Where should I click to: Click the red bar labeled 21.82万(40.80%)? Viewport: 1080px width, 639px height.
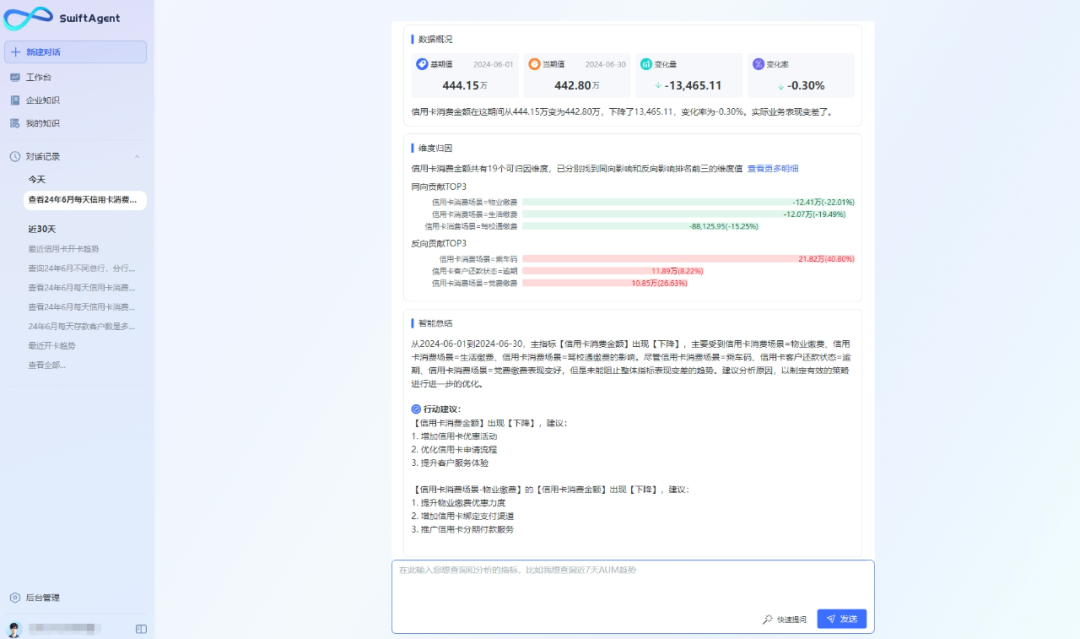point(688,259)
